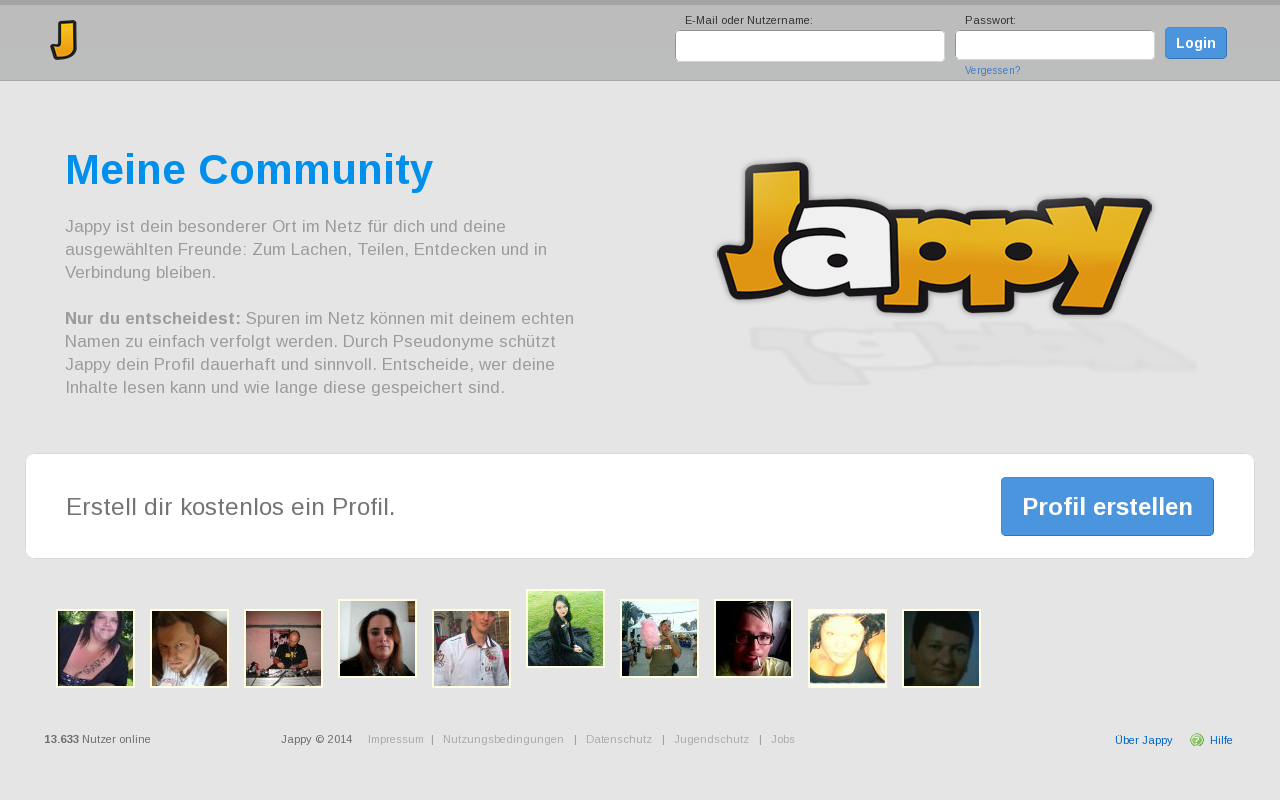Click the small Jappy J logo icon

[64, 40]
